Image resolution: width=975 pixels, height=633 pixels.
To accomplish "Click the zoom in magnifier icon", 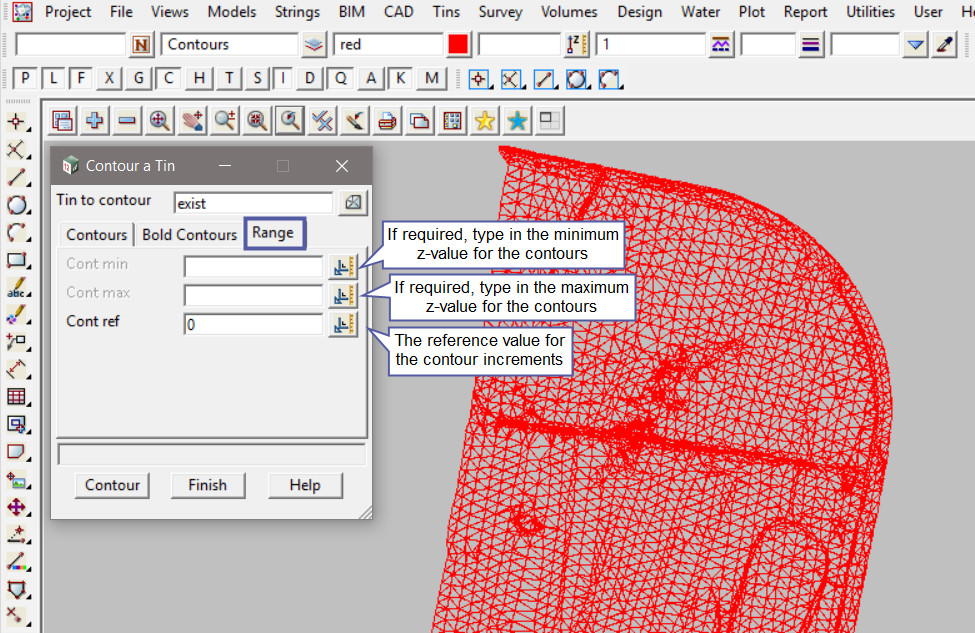I will point(224,121).
